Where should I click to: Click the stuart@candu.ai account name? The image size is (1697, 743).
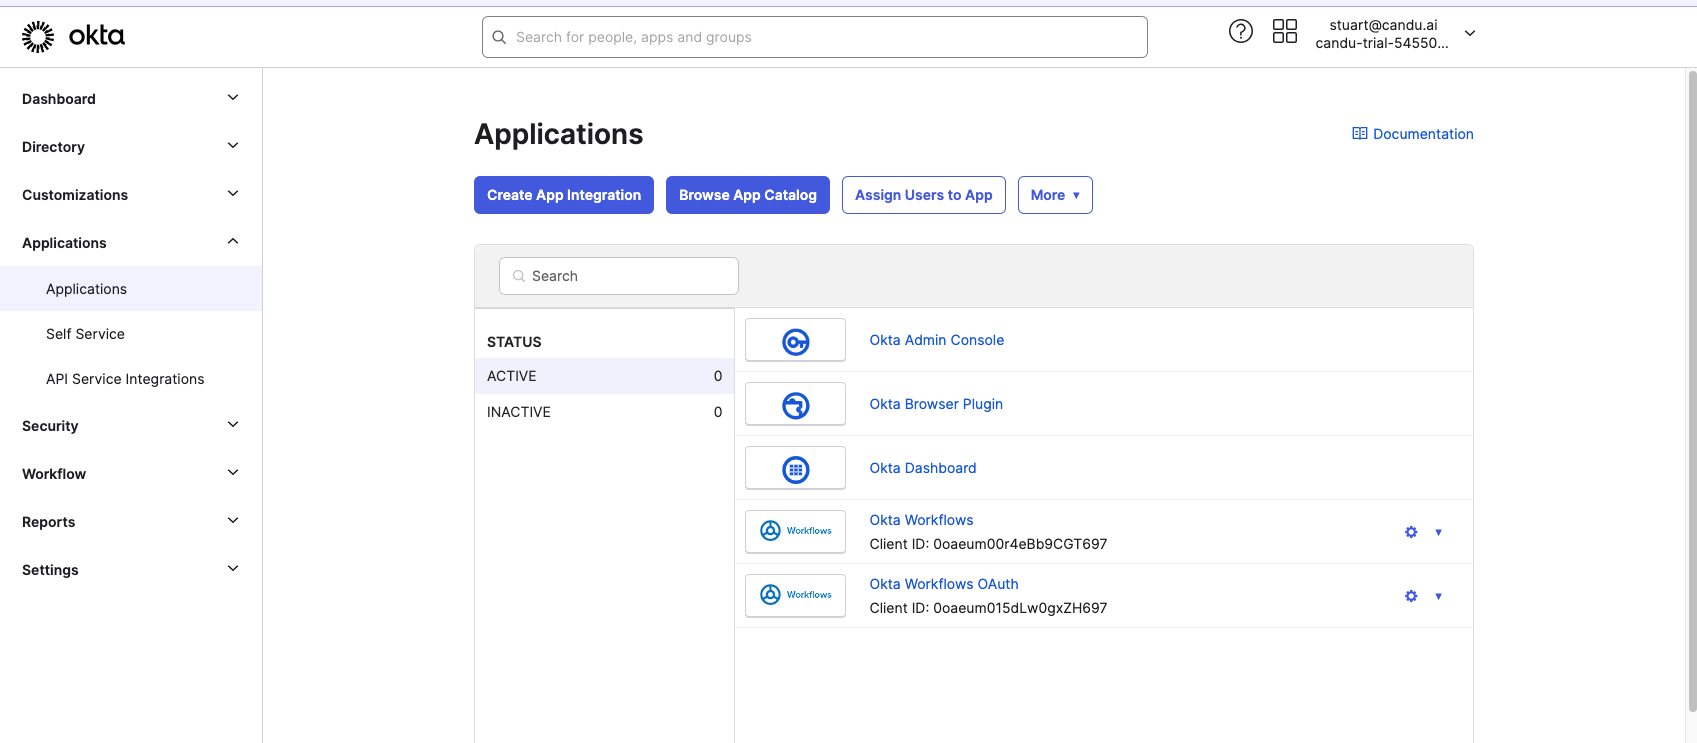tap(1383, 25)
